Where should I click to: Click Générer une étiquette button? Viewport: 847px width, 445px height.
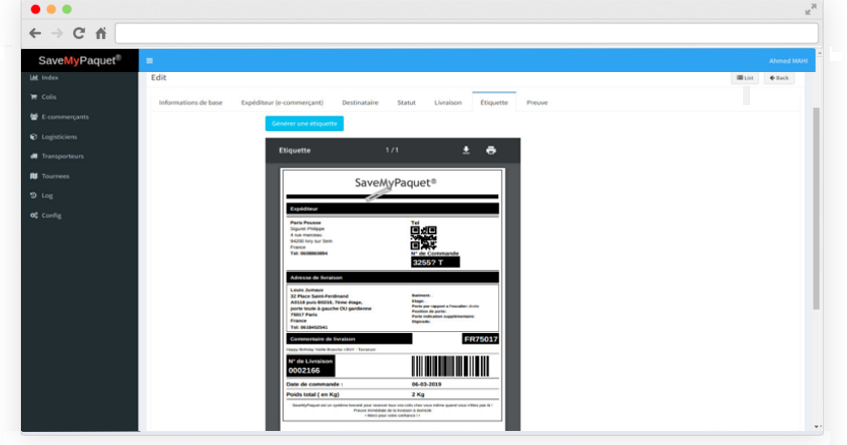304,124
